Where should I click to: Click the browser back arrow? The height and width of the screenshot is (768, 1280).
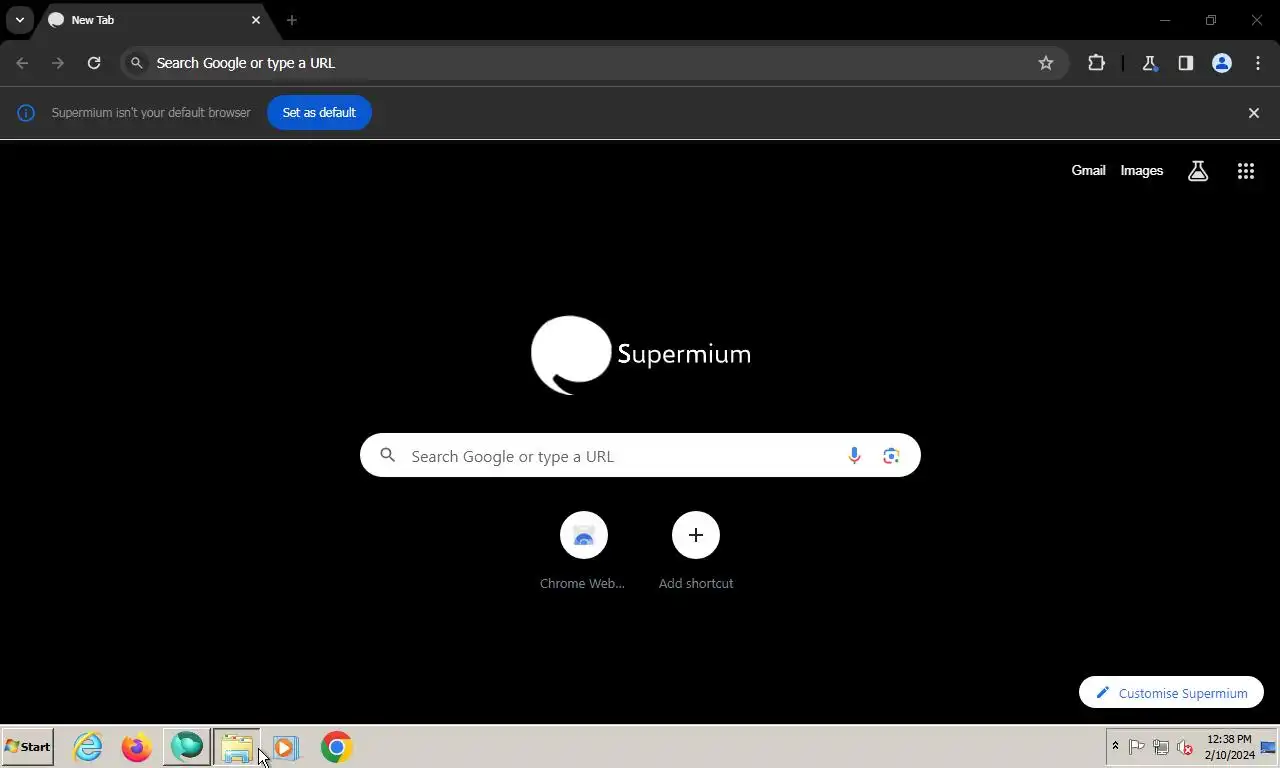click(22, 63)
